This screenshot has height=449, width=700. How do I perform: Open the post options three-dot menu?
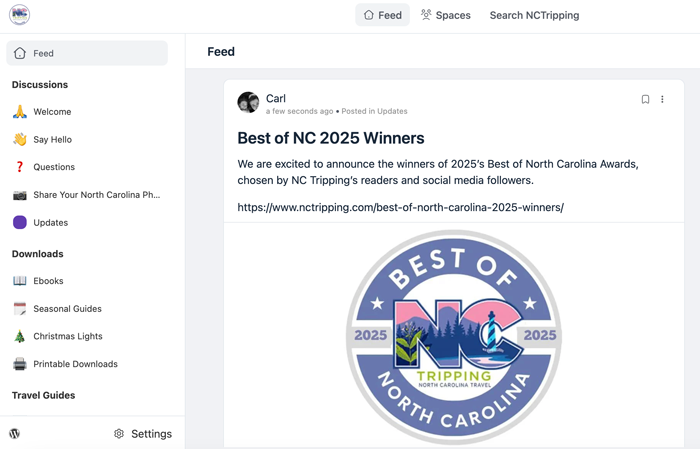pyautogui.click(x=662, y=99)
